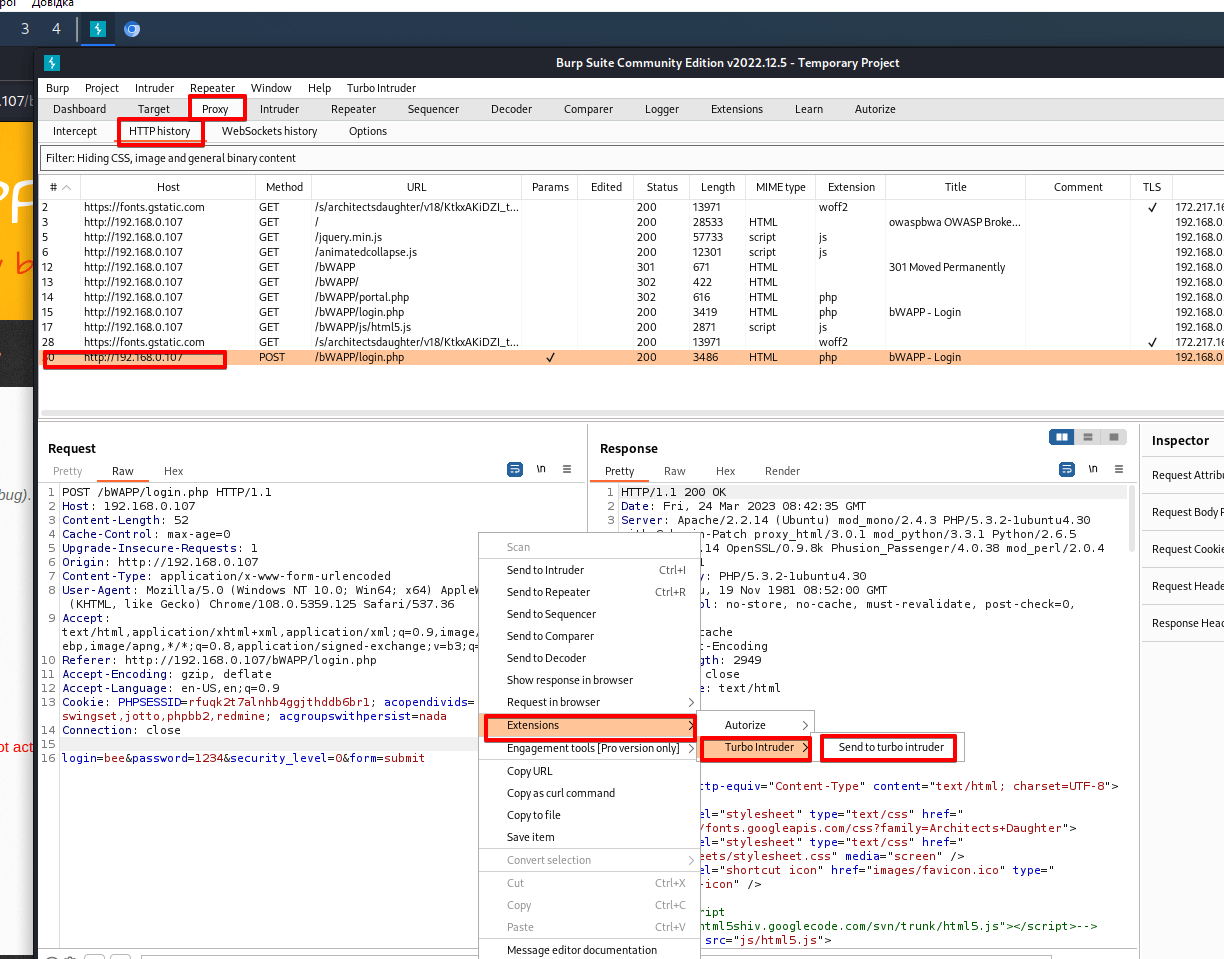1224x959 pixels.
Task: Select the POST /bWAPP/login.php history row
Action: (632, 357)
